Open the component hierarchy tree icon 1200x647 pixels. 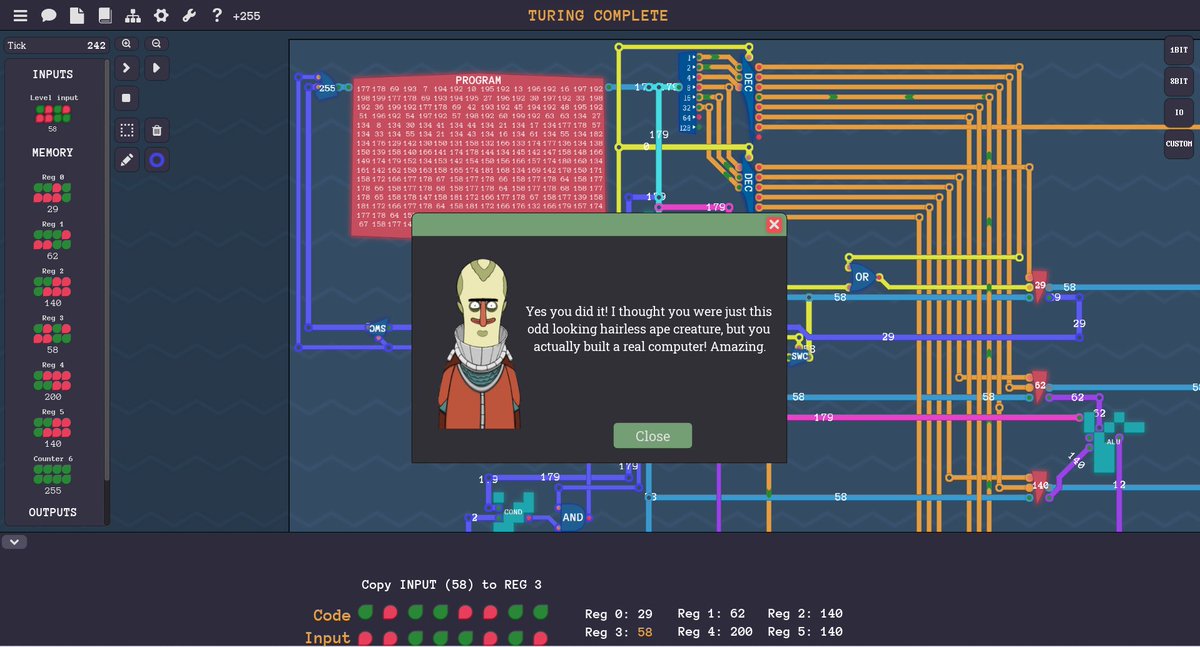pos(133,16)
